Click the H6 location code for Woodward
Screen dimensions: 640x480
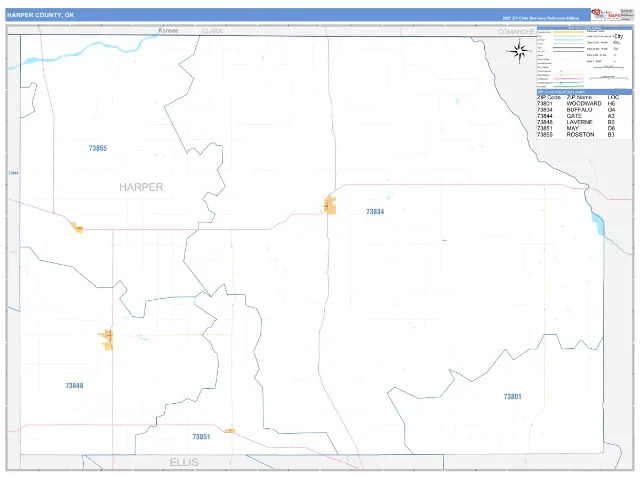(x=611, y=104)
